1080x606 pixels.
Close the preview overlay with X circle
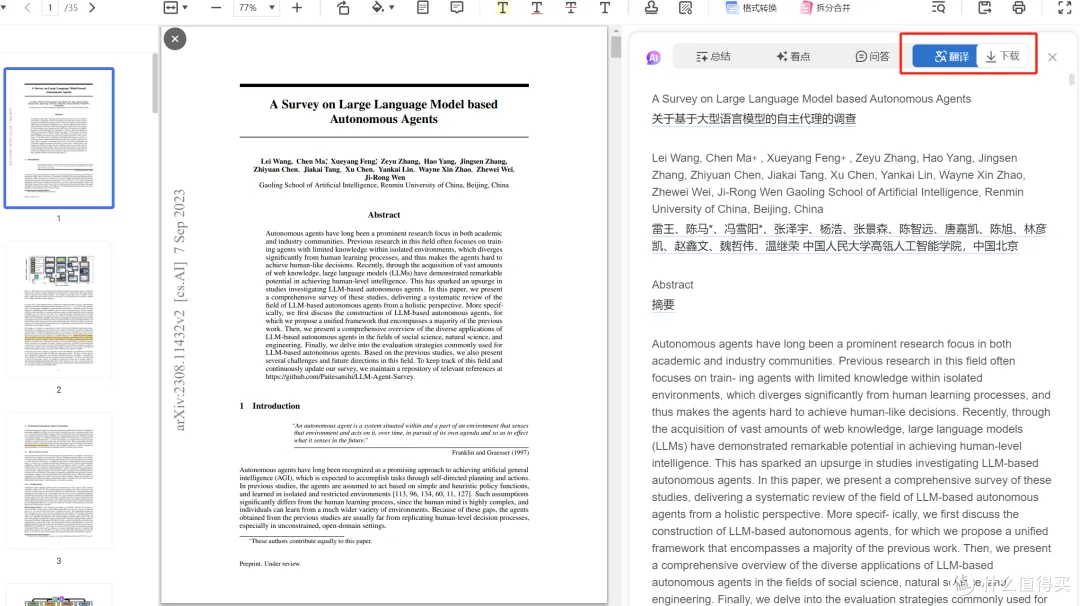(x=175, y=39)
